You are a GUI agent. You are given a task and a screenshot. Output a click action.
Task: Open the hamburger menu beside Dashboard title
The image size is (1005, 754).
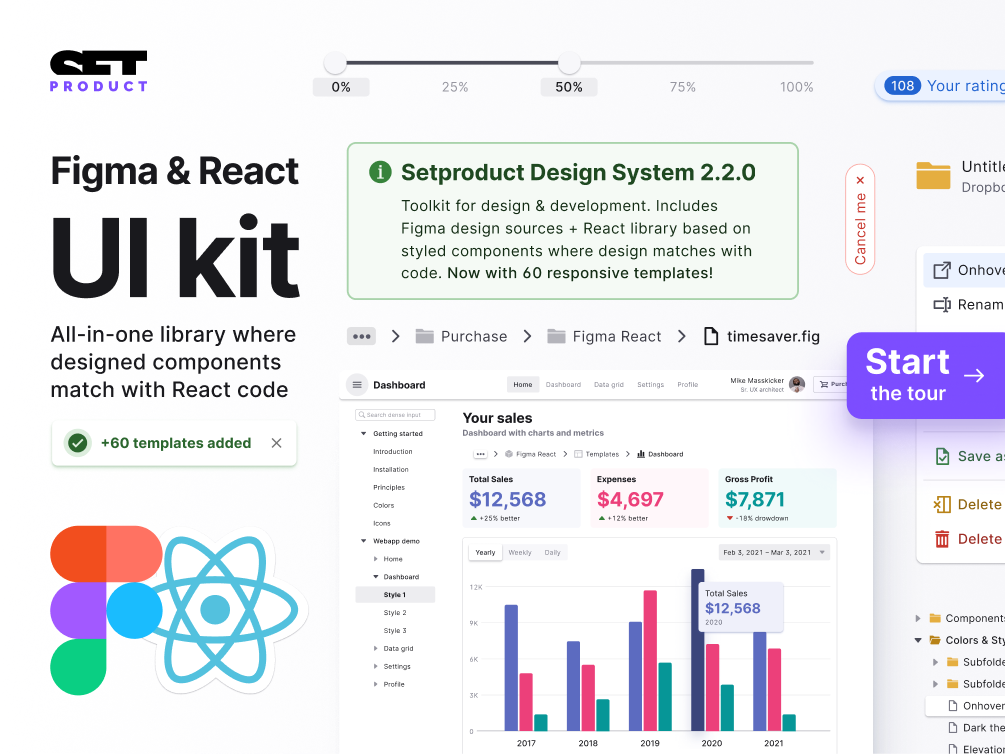pos(357,385)
